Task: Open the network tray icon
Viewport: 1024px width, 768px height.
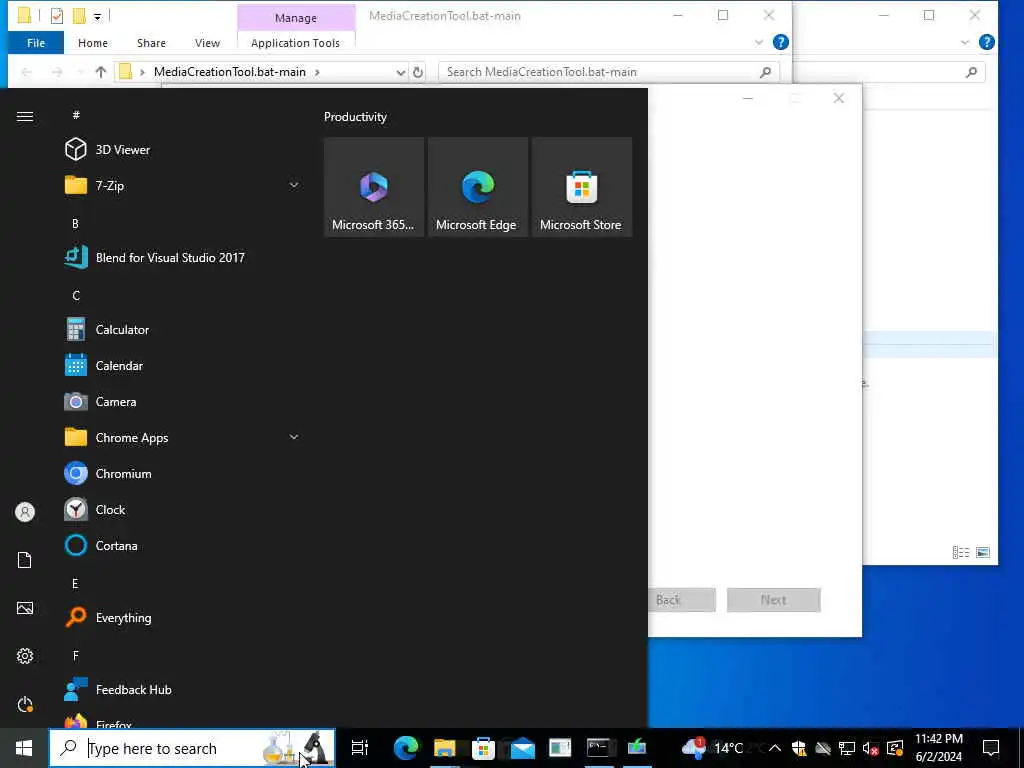Action: coord(846,748)
